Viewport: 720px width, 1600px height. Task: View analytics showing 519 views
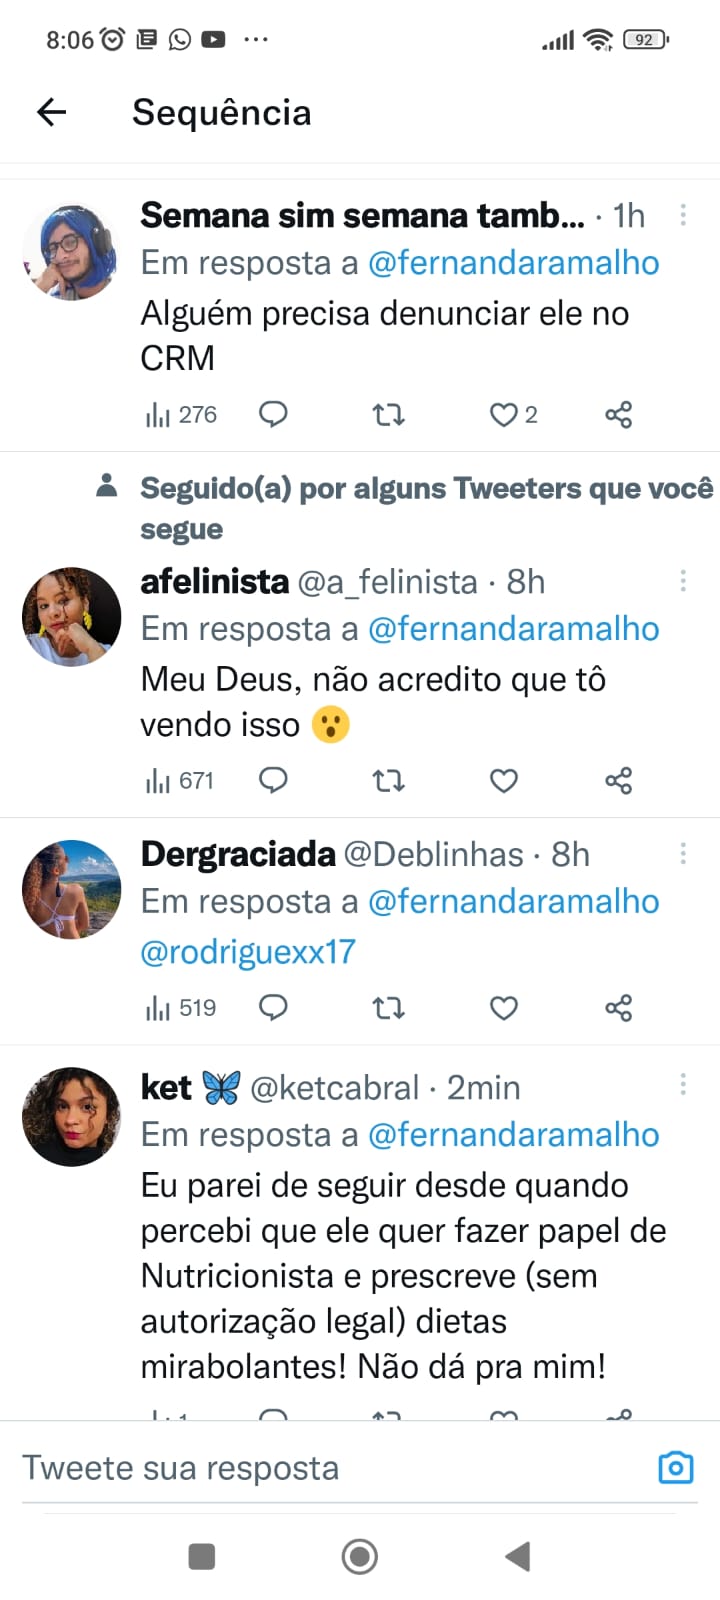pos(181,1008)
